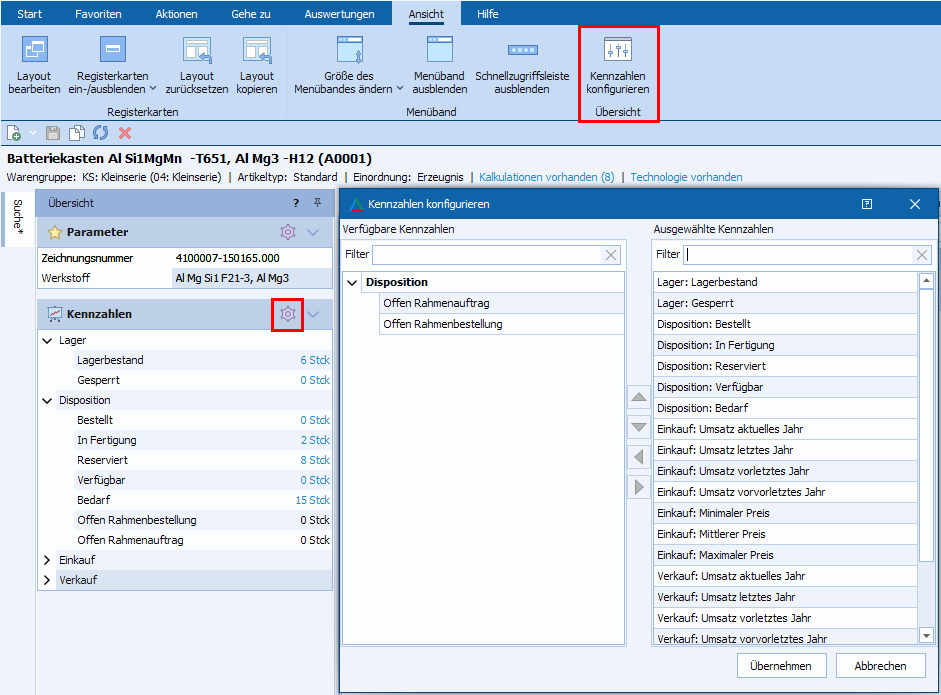This screenshot has width=941, height=695.
Task: Collapse Disposition group in Verfügbare Kennzahlen
Action: pos(352,283)
